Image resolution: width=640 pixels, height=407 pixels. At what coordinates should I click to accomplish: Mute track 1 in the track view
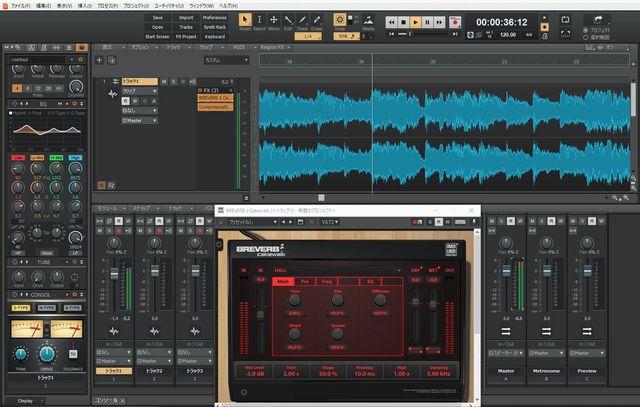164,82
